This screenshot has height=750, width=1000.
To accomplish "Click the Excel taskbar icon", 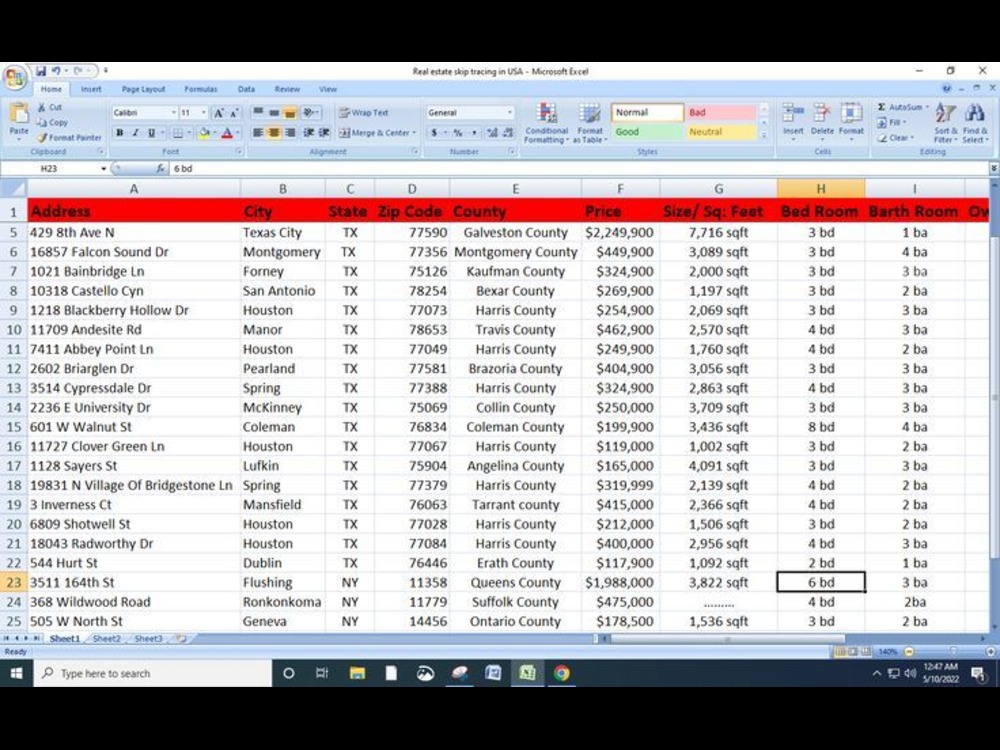I will [x=527, y=673].
